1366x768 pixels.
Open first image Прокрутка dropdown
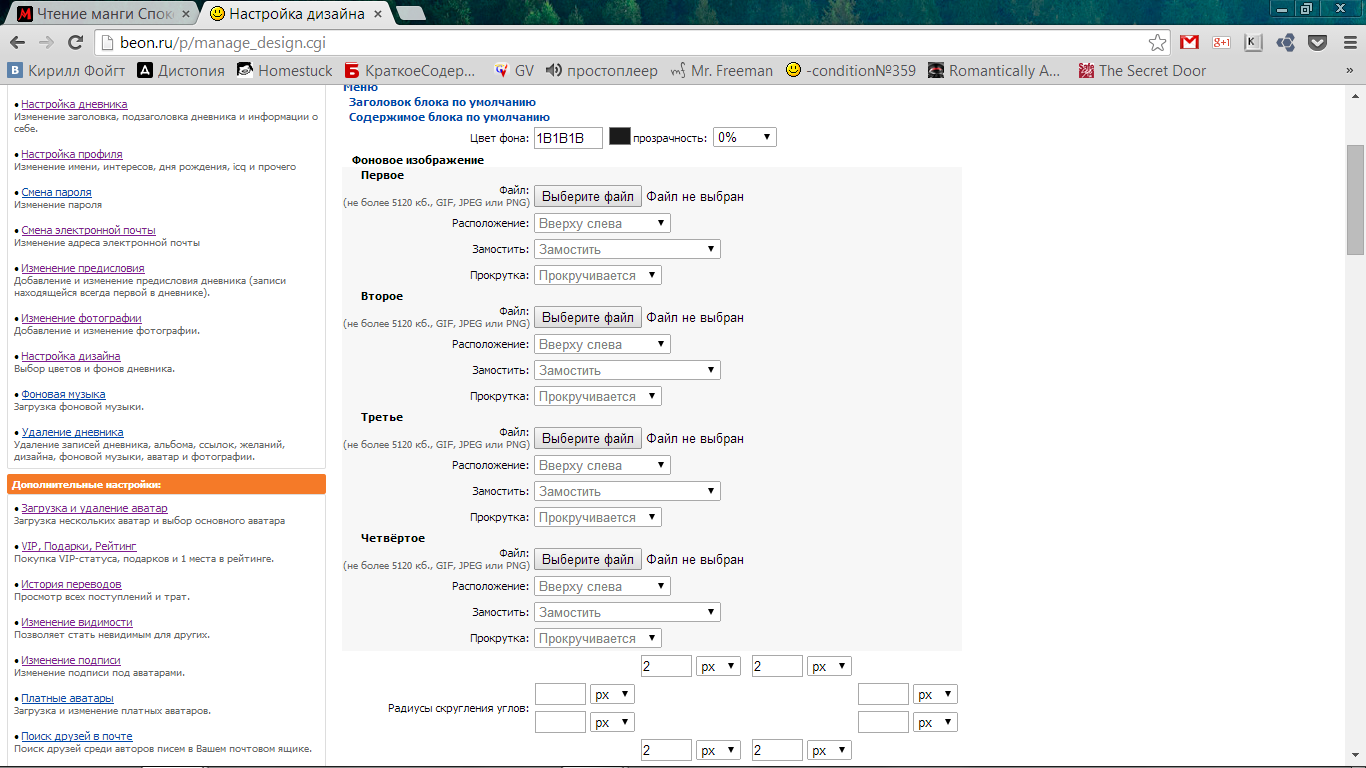[598, 275]
